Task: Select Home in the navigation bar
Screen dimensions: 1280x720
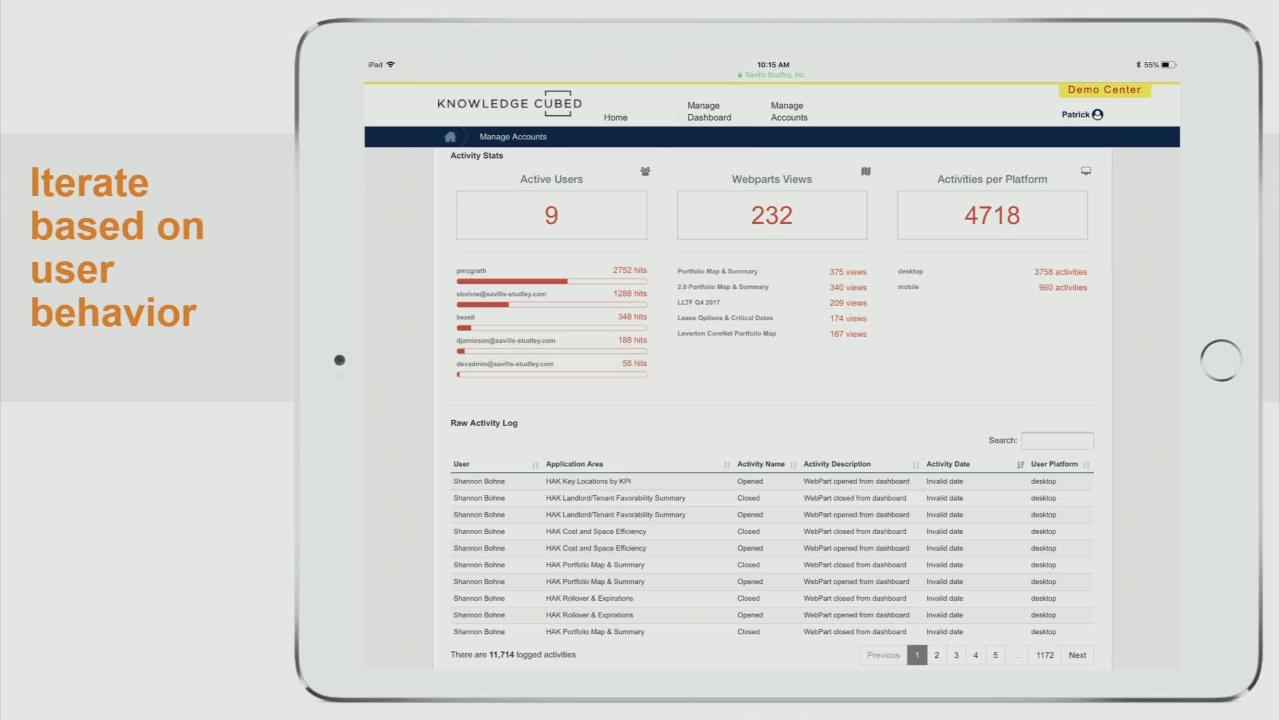Action: [x=615, y=117]
